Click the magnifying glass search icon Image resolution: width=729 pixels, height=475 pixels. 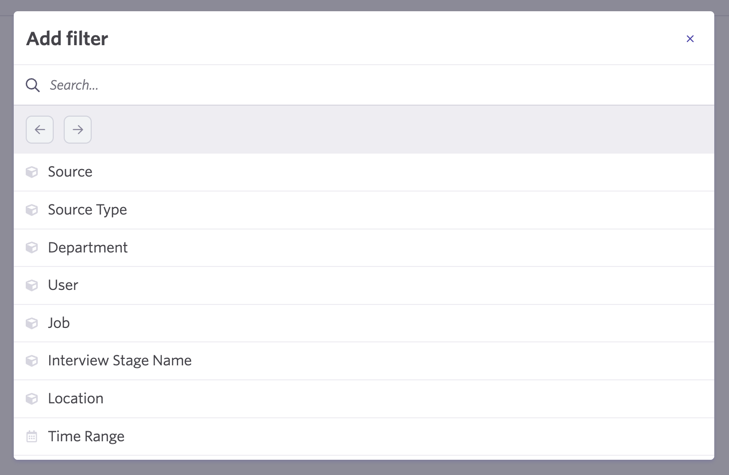click(33, 85)
